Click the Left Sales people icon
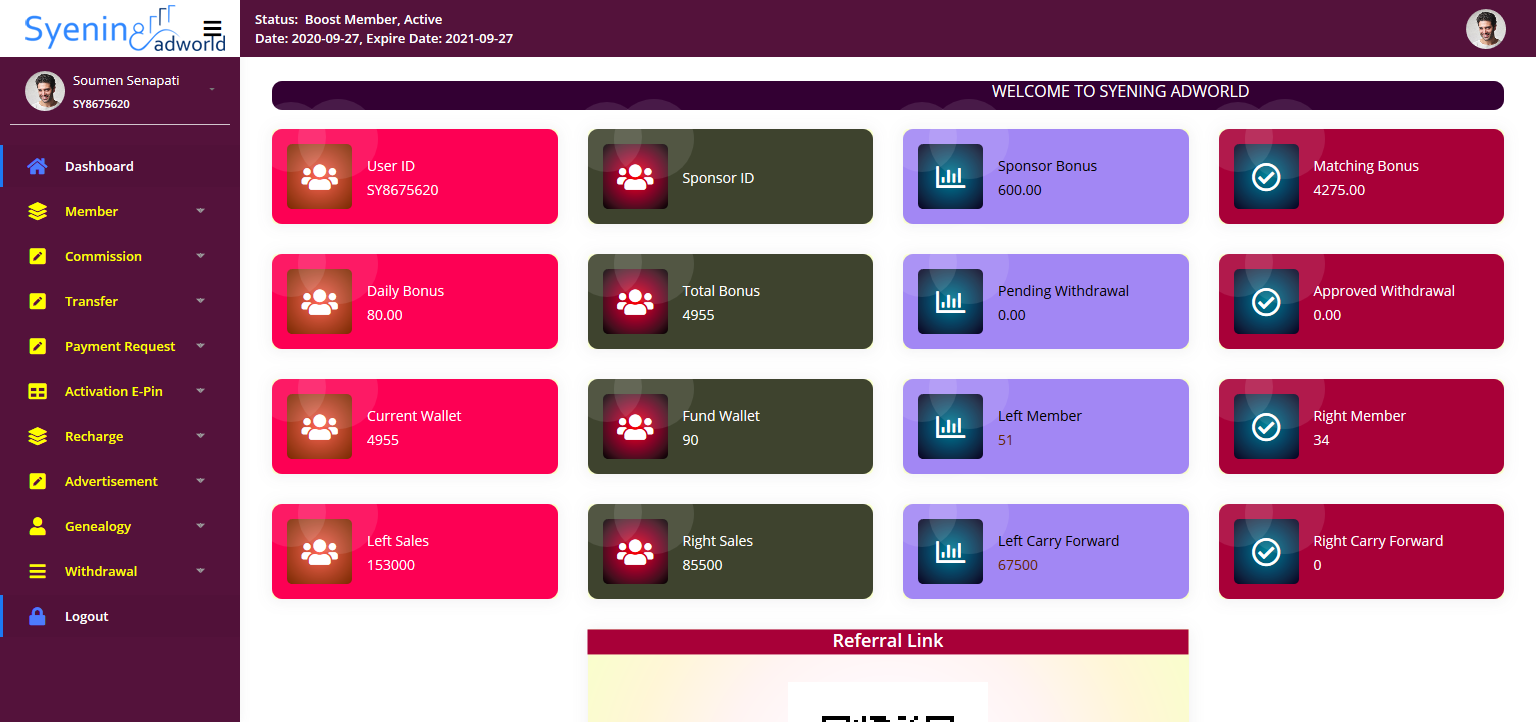Image resolution: width=1536 pixels, height=722 pixels. pyautogui.click(x=319, y=552)
